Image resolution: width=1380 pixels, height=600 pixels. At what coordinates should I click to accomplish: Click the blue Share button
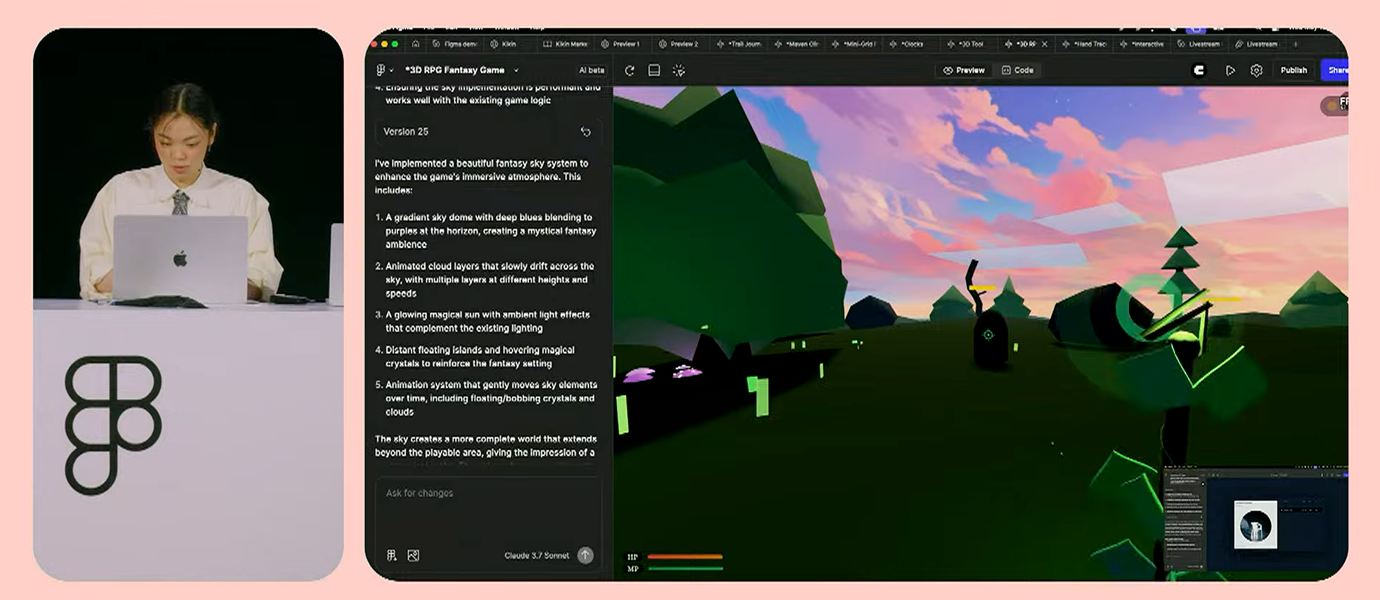[1335, 70]
